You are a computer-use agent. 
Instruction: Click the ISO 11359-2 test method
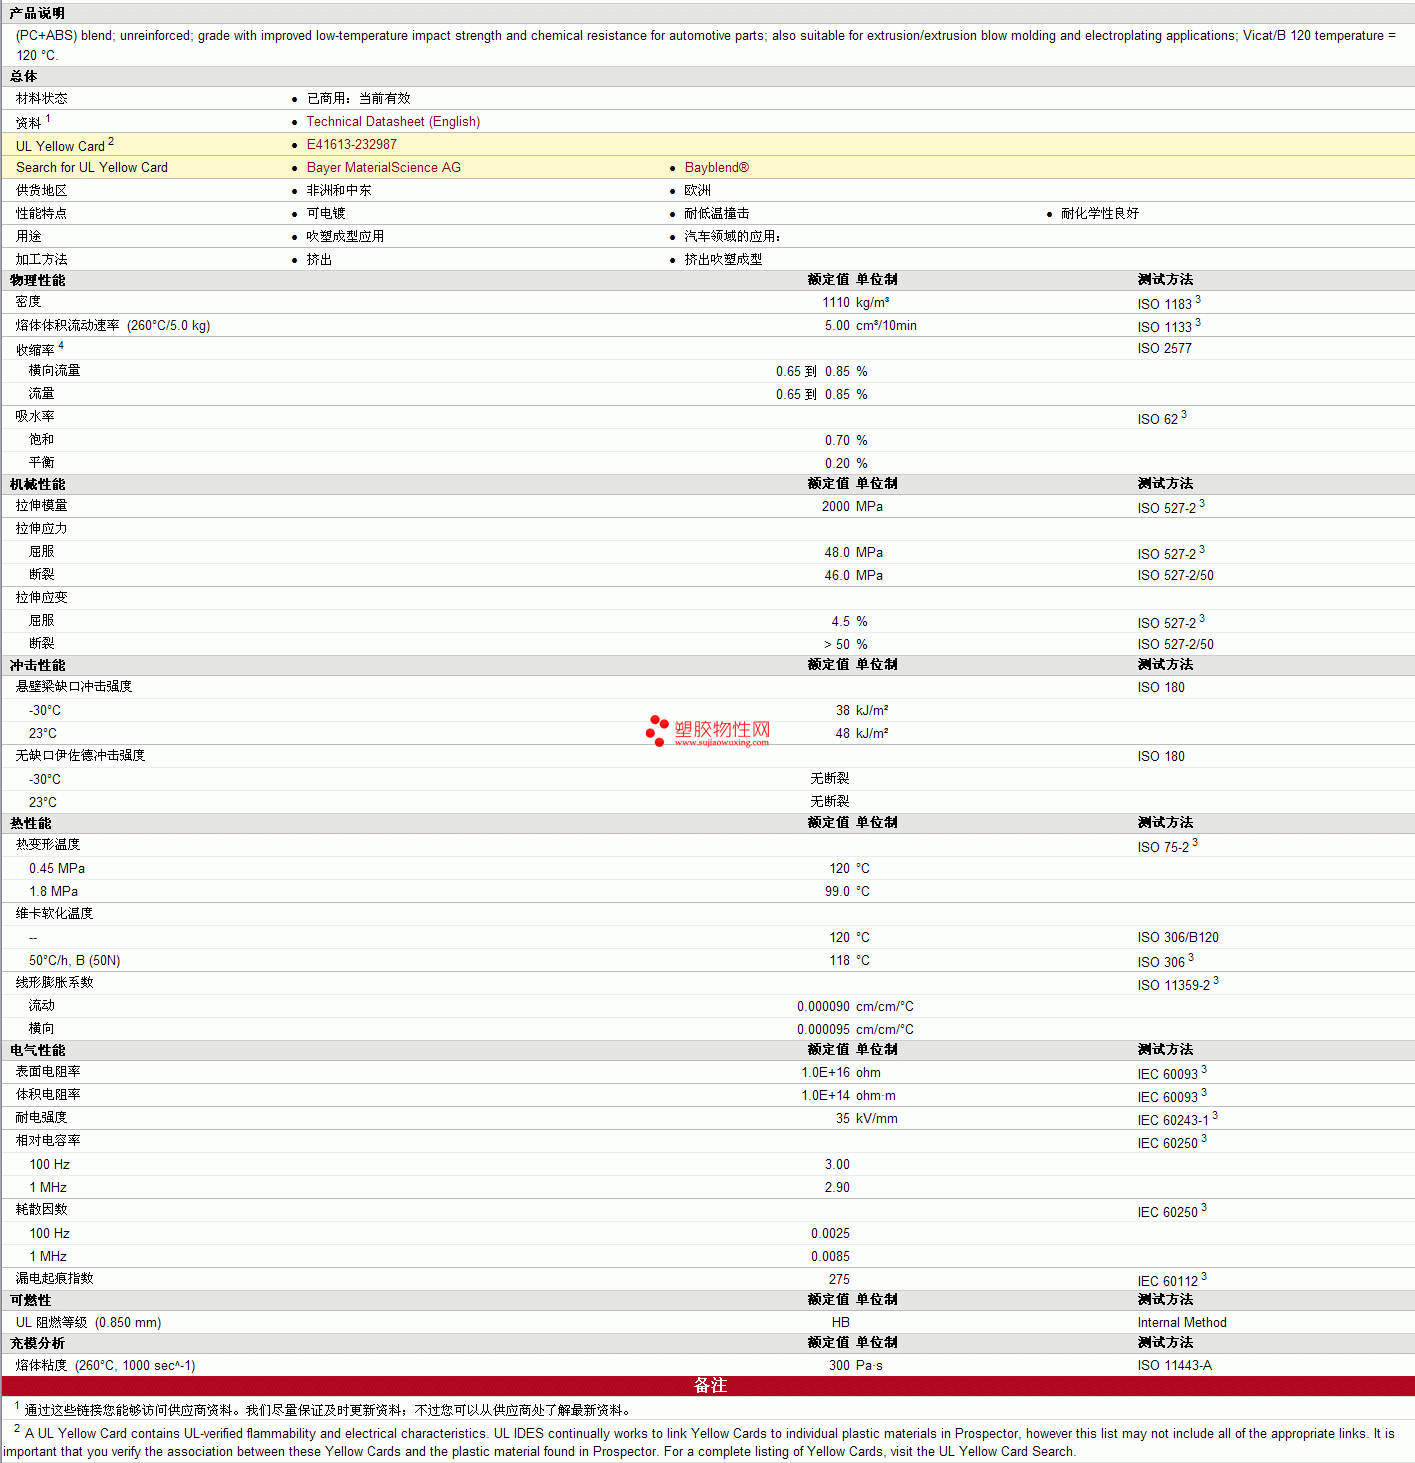[x=1173, y=985]
